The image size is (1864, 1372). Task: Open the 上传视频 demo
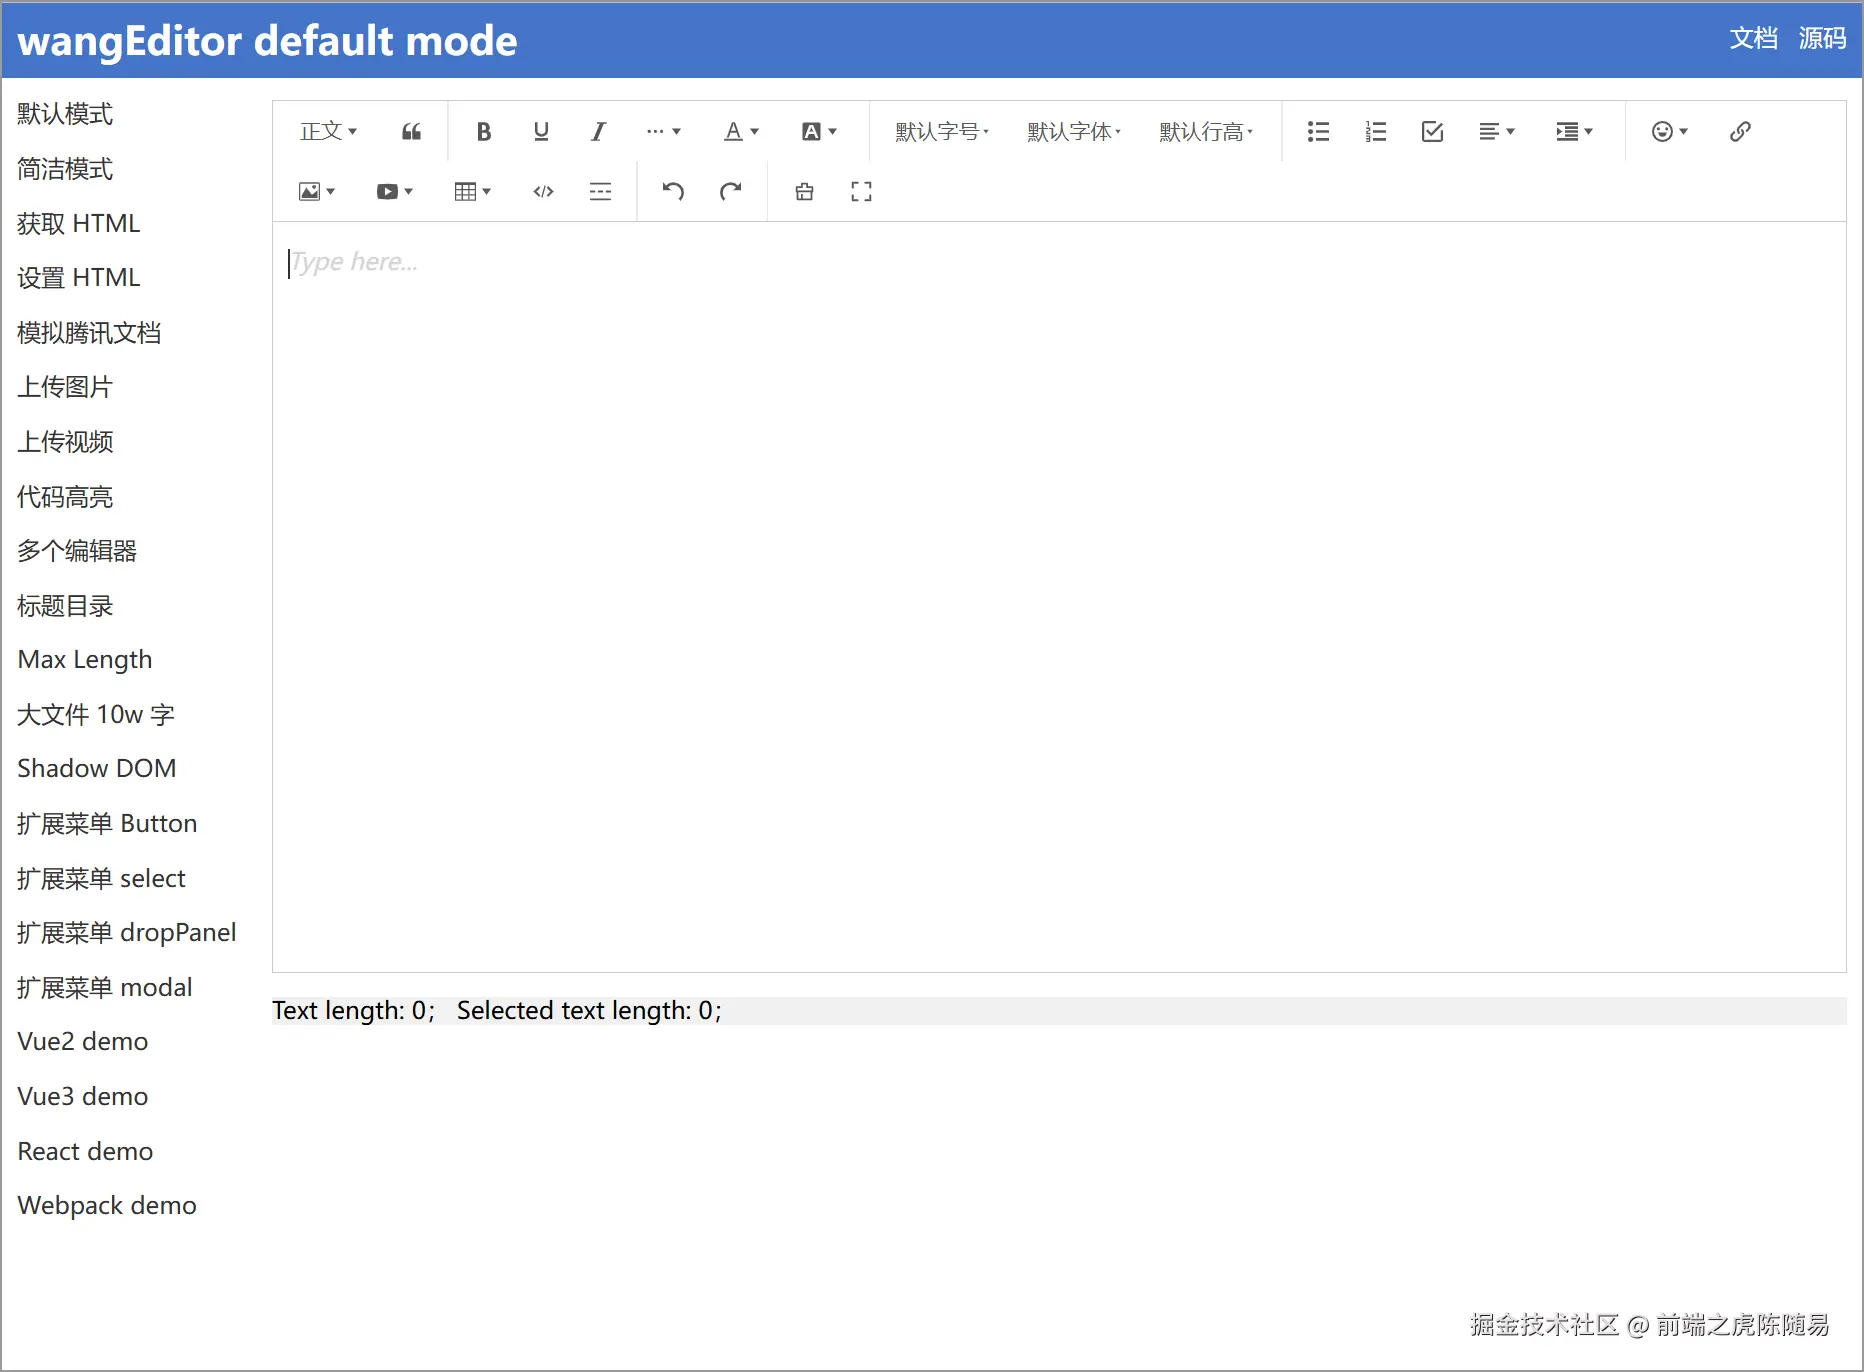pos(65,442)
